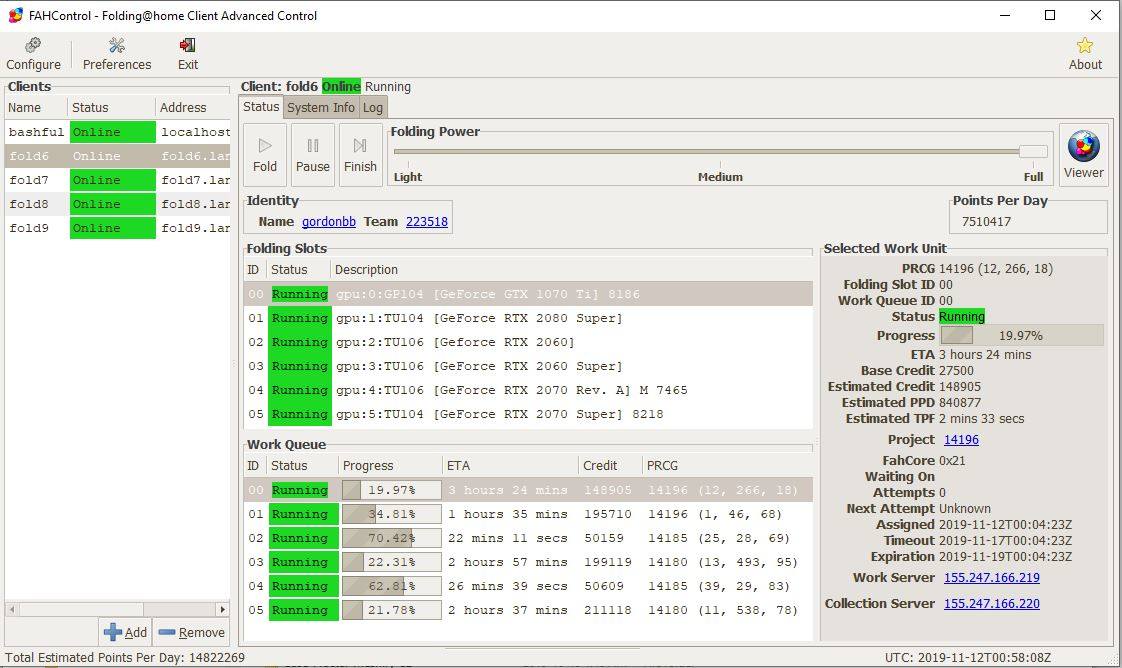Open Preferences from the toolbar
This screenshot has height=668, width=1122.
point(117,54)
